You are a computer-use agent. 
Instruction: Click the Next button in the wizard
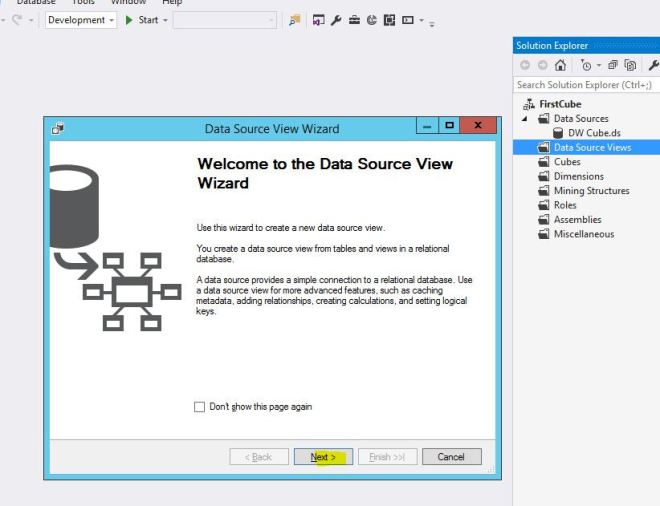(323, 457)
